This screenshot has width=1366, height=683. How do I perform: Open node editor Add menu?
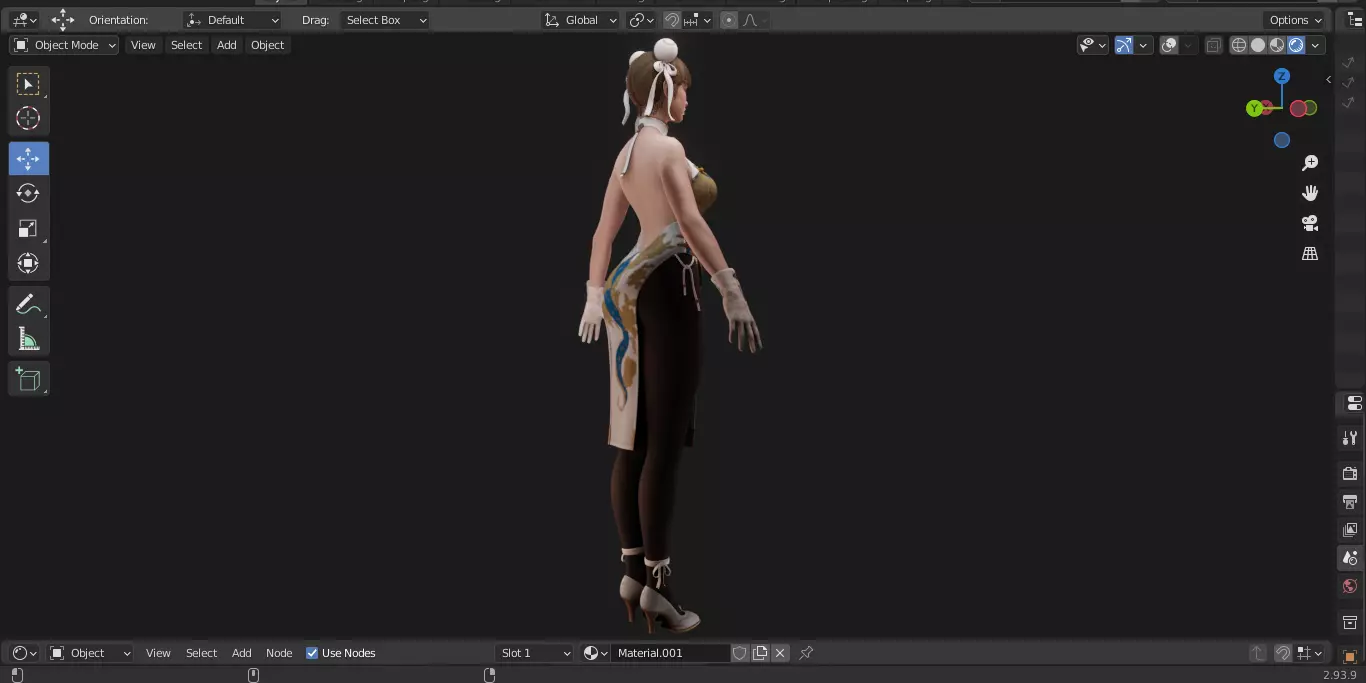tap(242, 653)
